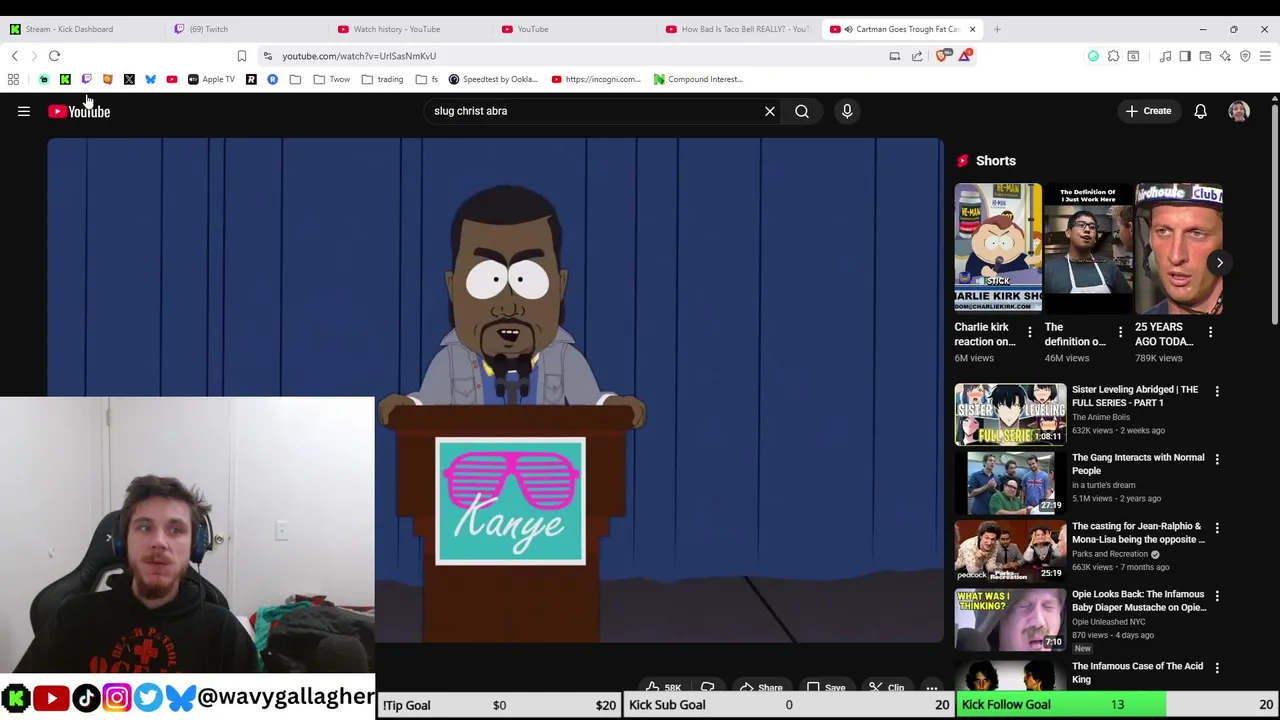Open browser main hamburger menu
The width and height of the screenshot is (1280, 720).
click(1265, 56)
